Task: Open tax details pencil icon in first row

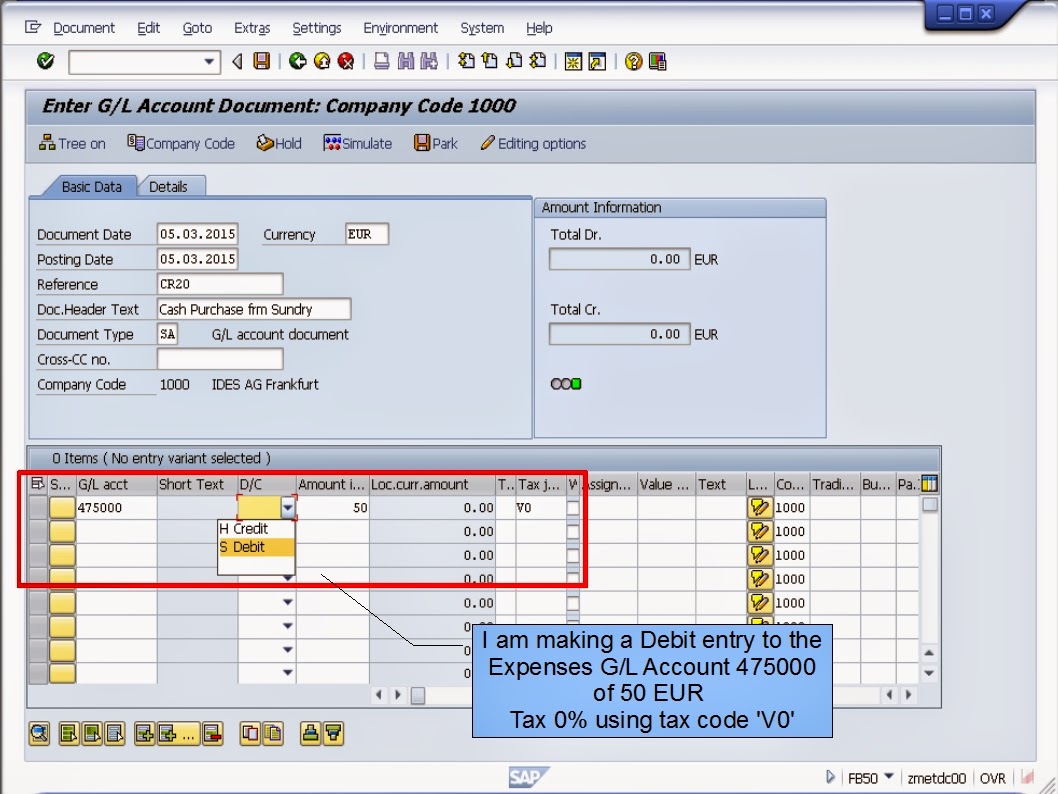Action: 762,507
